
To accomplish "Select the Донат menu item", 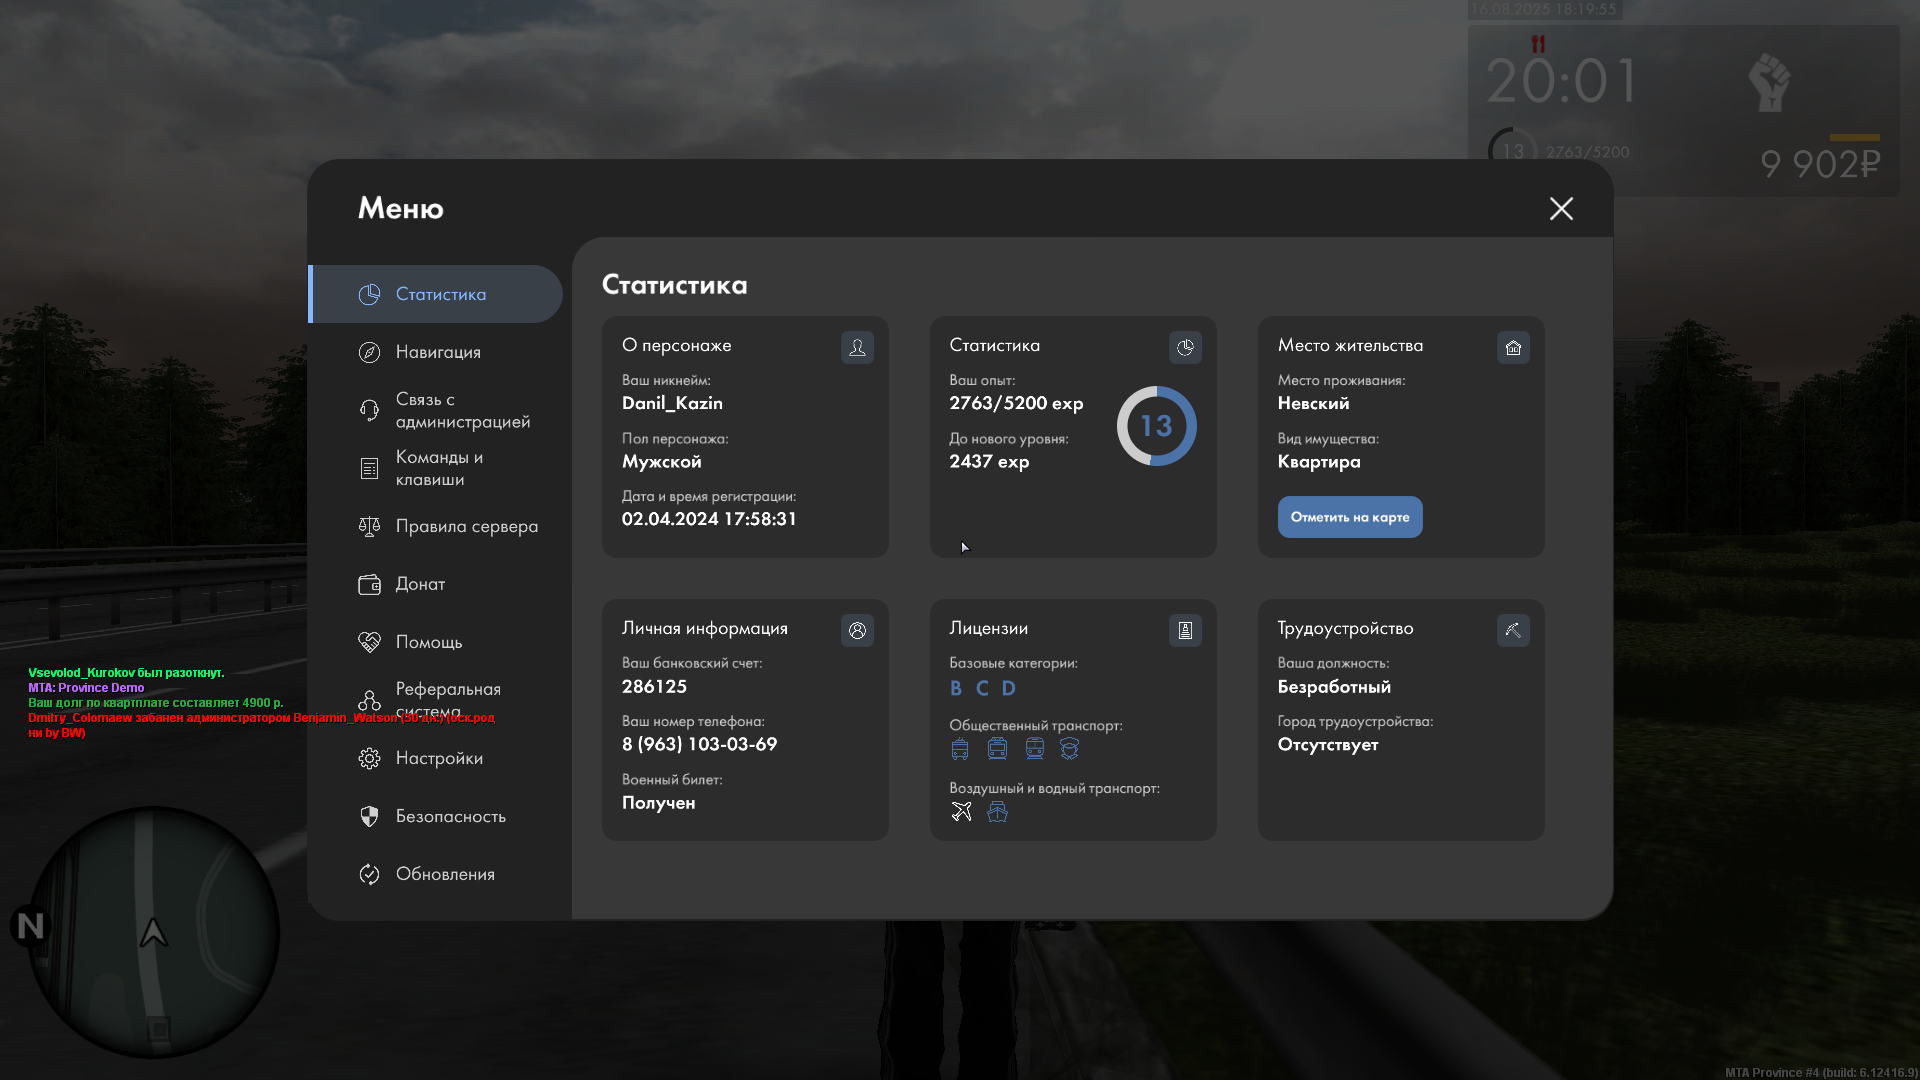I will tap(420, 584).
